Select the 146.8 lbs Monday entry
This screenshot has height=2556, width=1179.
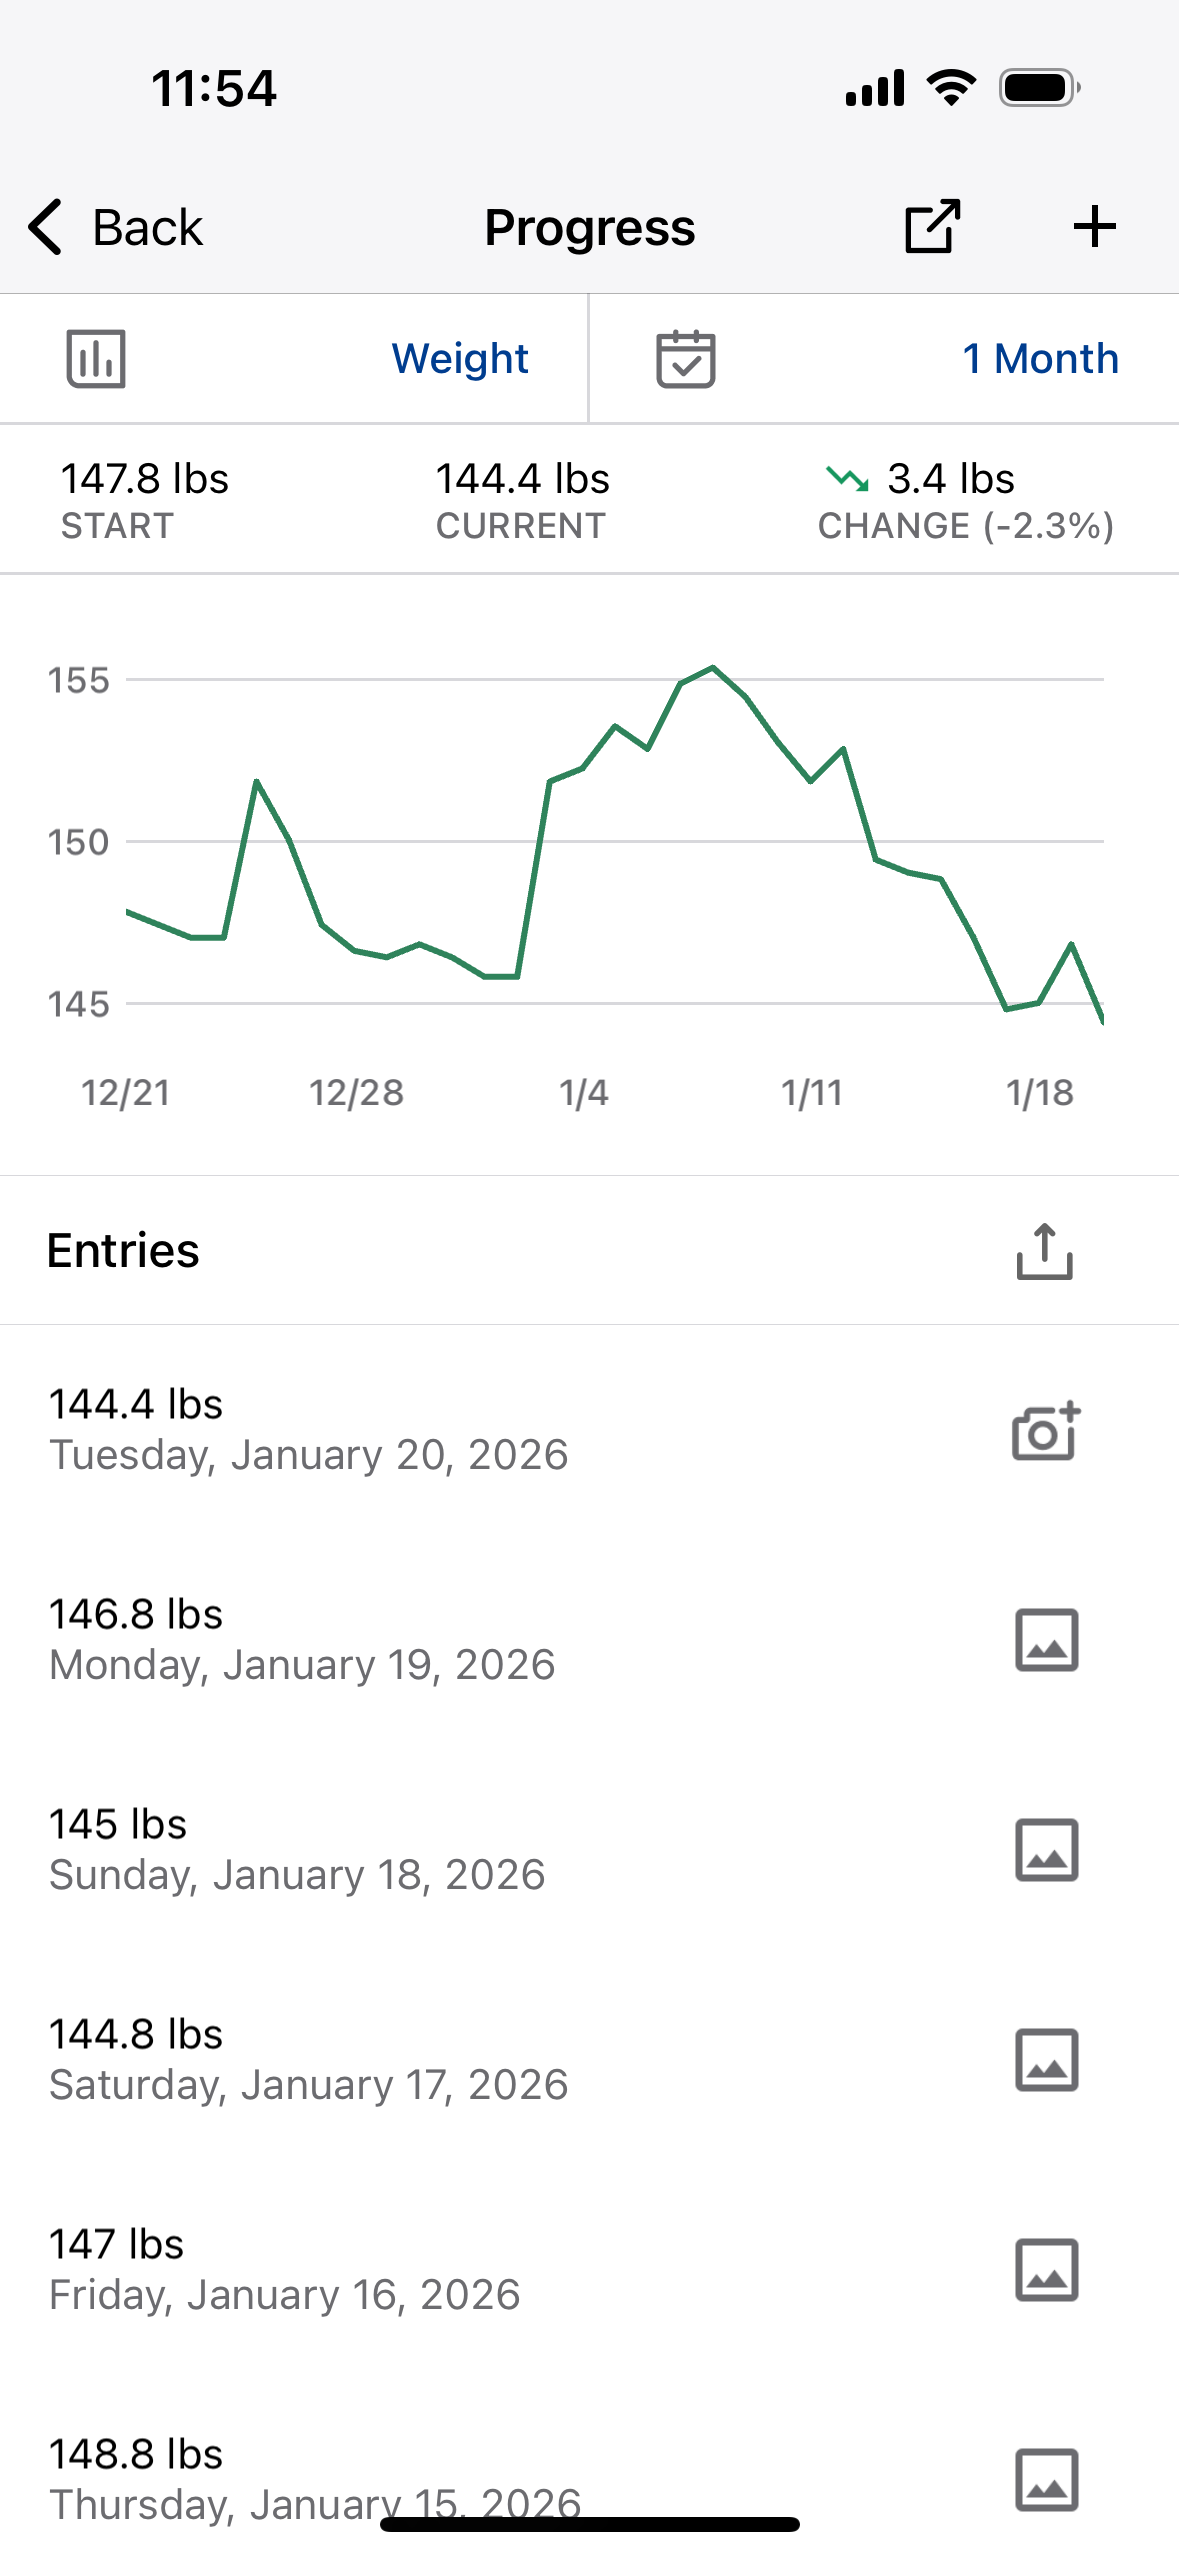pos(589,1640)
